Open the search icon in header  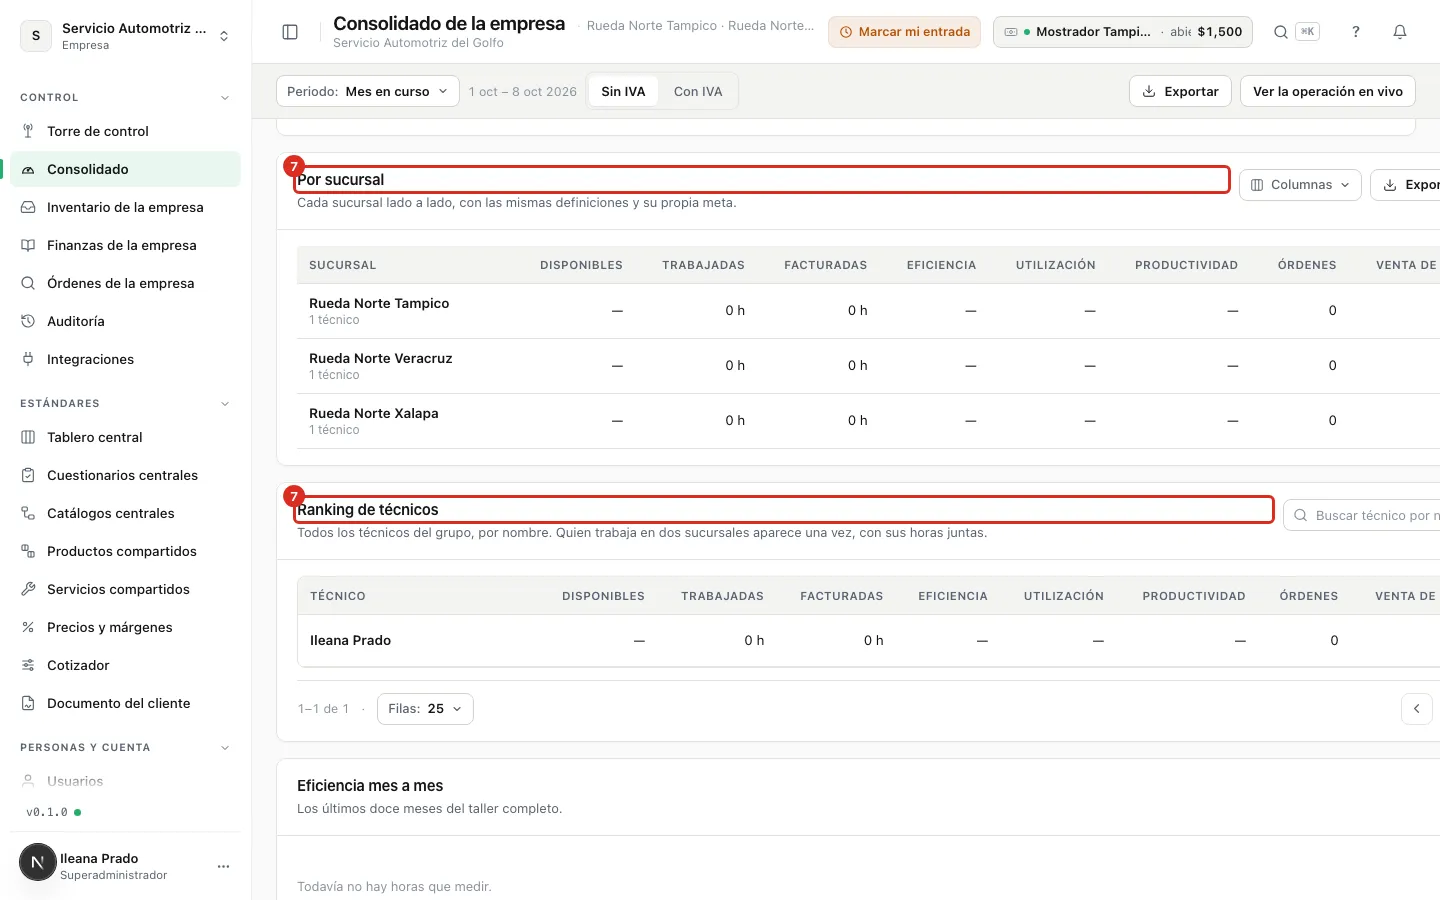click(x=1280, y=32)
